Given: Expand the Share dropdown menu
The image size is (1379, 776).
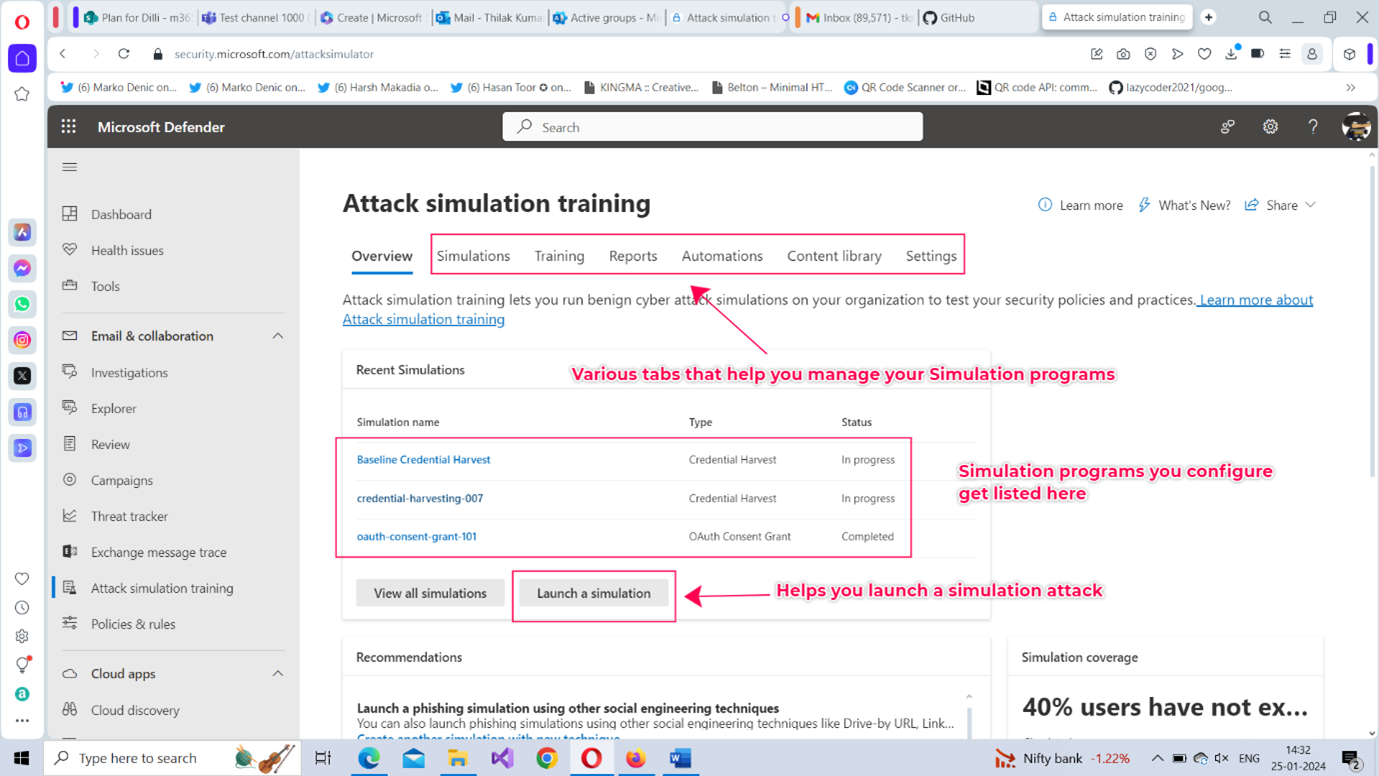Looking at the screenshot, I should pos(1281,205).
